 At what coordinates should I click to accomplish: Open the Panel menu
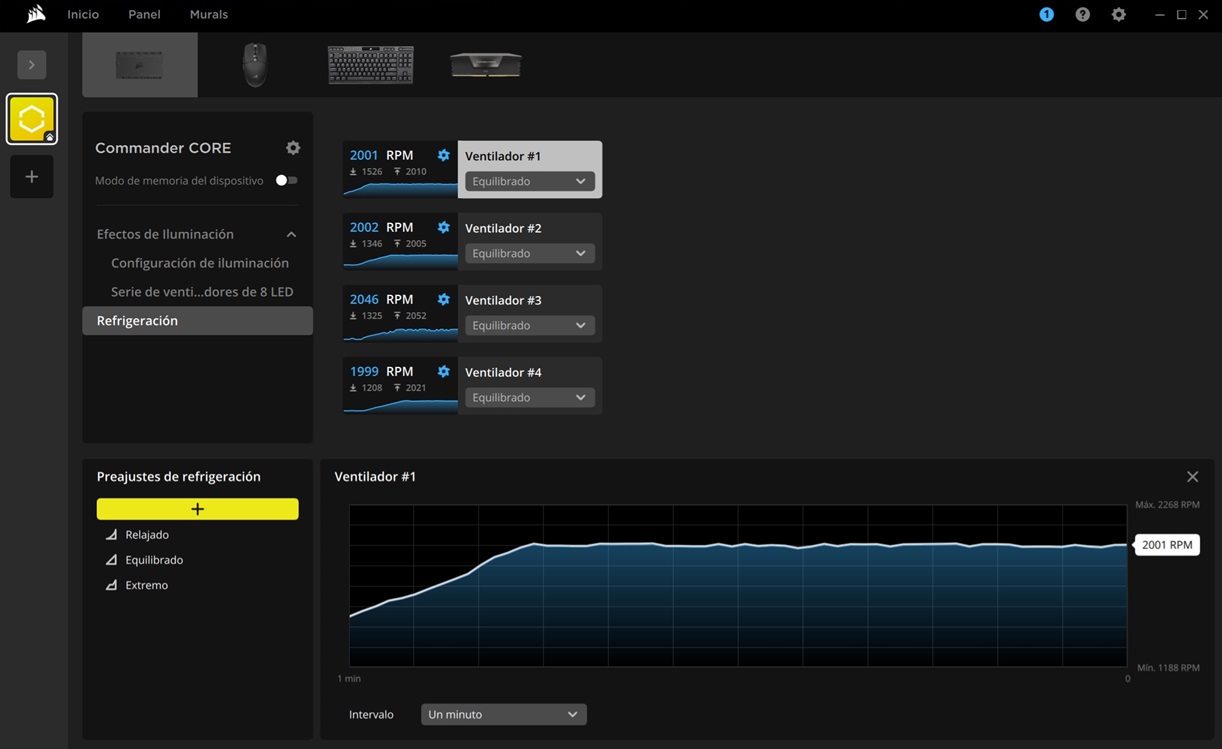click(x=144, y=15)
